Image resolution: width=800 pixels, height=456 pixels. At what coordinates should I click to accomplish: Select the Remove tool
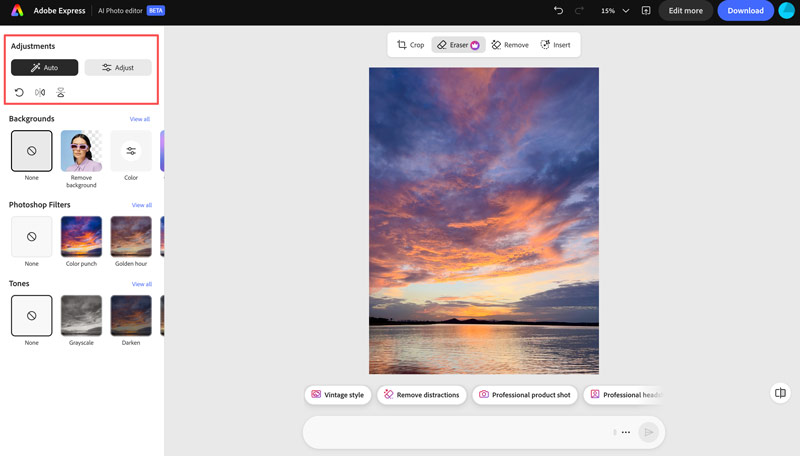(510, 45)
